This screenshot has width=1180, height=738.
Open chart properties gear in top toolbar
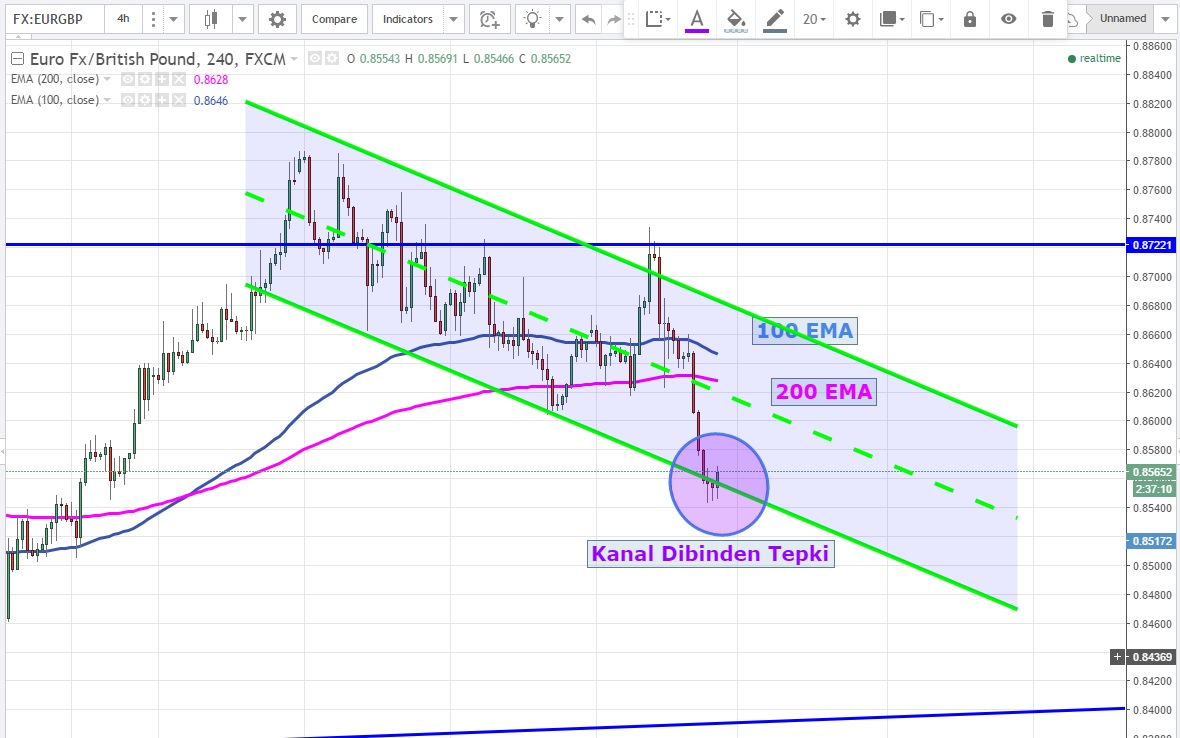277,19
